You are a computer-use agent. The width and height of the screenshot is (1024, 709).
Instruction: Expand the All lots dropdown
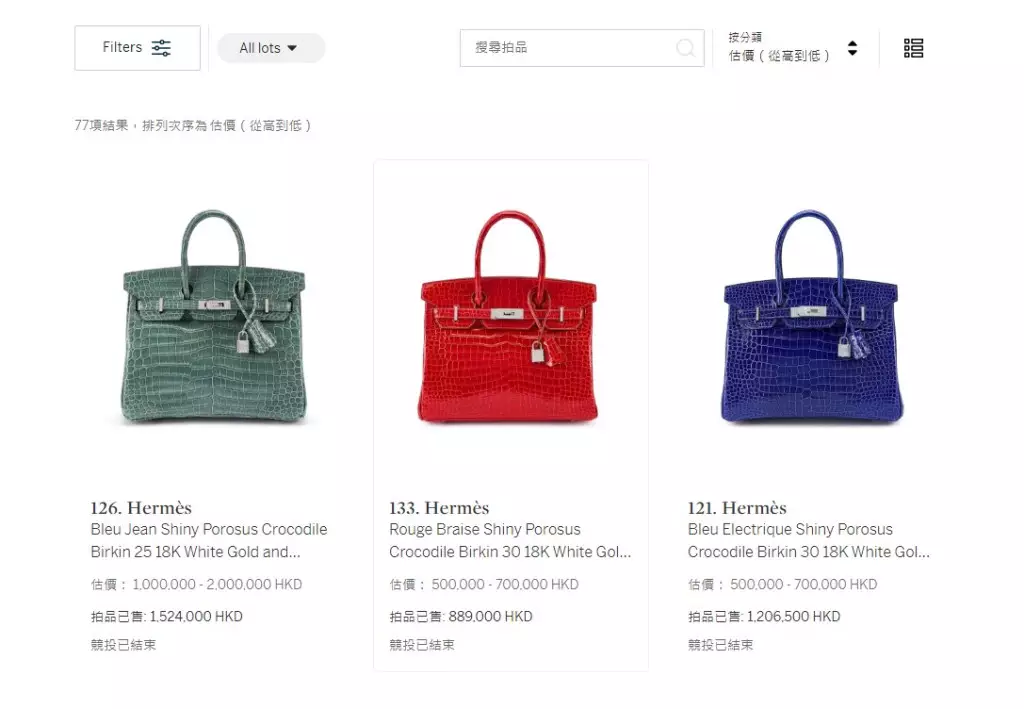[x=270, y=48]
